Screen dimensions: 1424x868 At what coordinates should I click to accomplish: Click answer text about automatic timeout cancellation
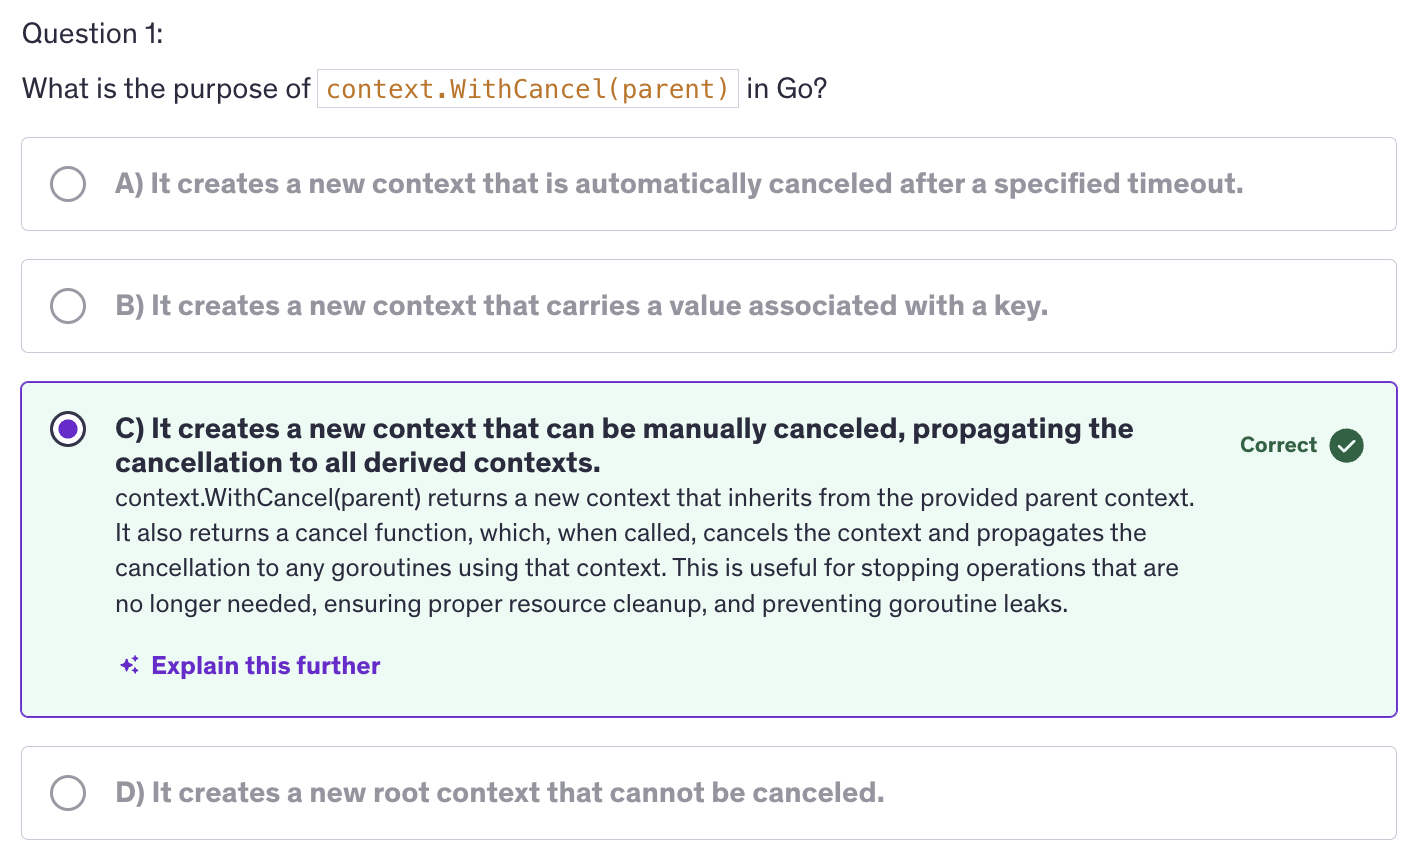point(679,184)
